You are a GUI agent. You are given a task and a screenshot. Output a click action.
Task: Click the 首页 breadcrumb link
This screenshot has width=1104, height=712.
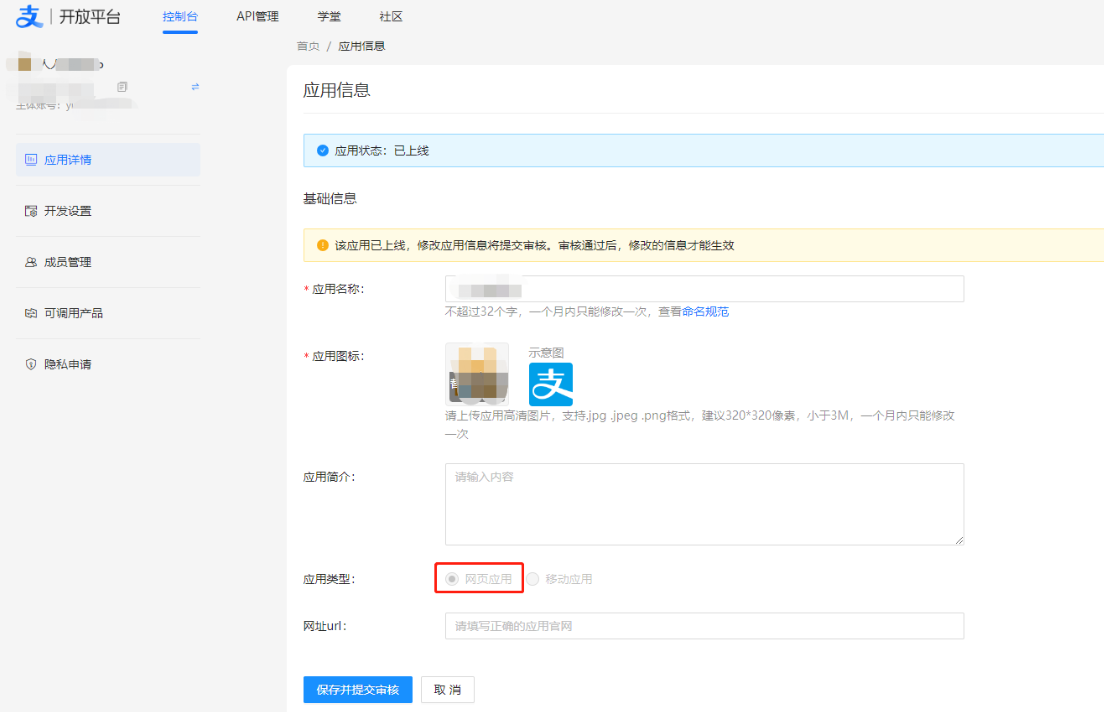click(308, 46)
